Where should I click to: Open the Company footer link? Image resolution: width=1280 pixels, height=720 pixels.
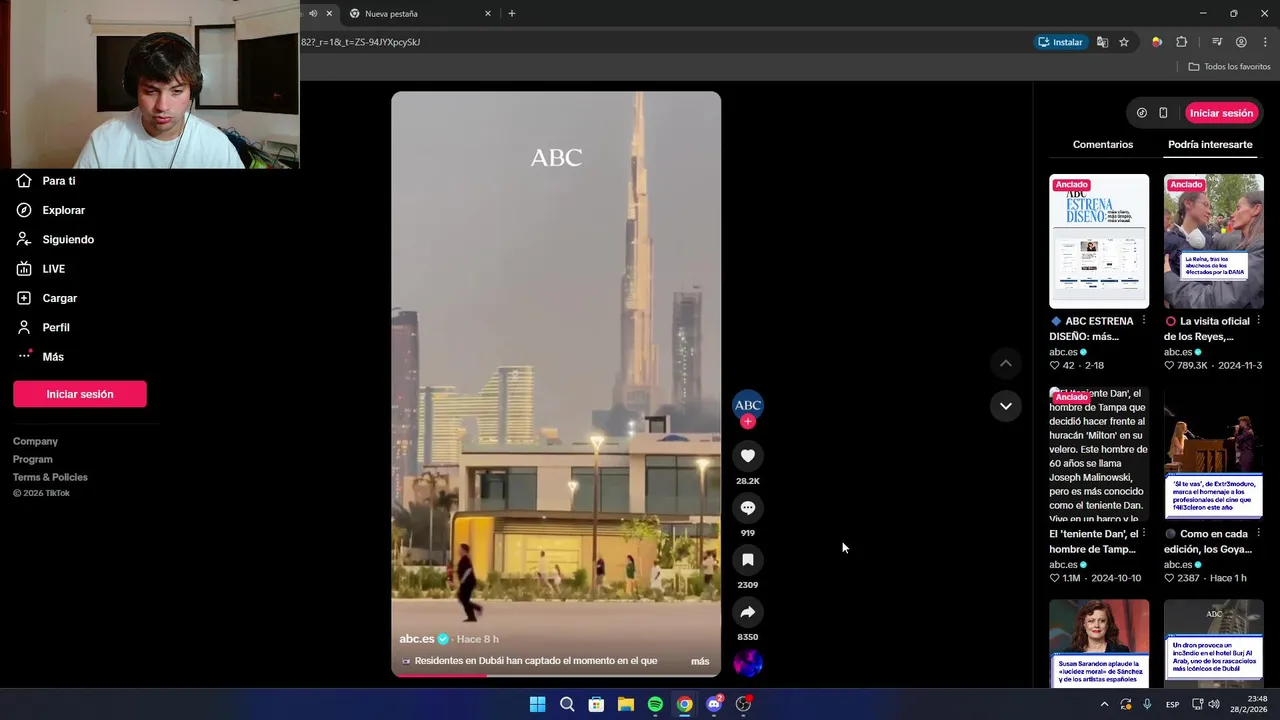(x=35, y=441)
